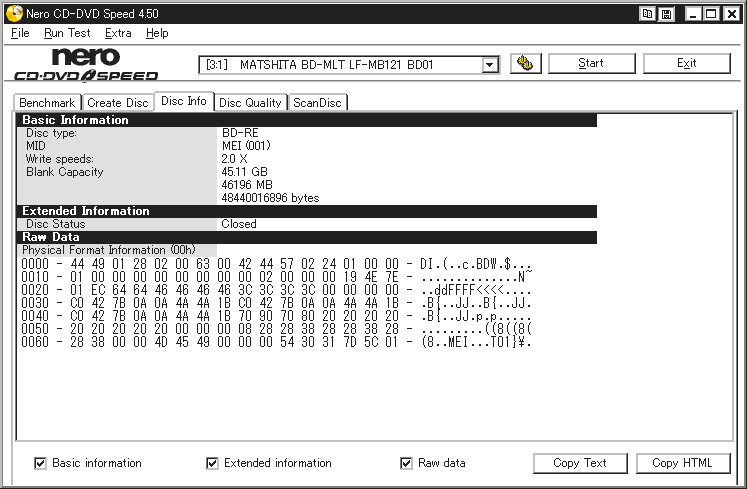Switch to the ScanDisc tab
The width and height of the screenshot is (747, 489).
tap(317, 103)
